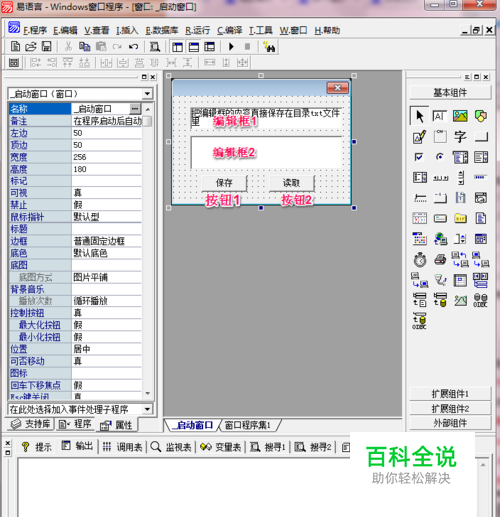This screenshot has height=517, width=500.
Task: Click the 位置 property value 居中
Action: coord(107,349)
